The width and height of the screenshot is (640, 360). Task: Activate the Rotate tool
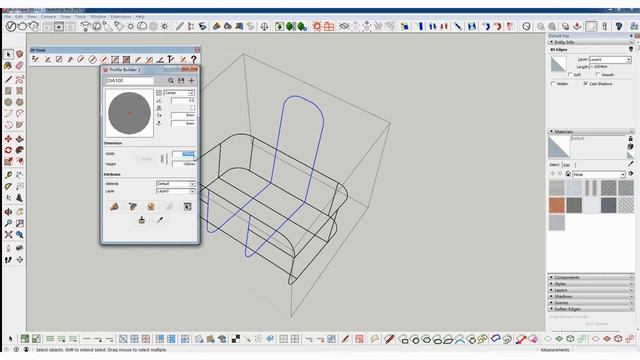[8, 150]
